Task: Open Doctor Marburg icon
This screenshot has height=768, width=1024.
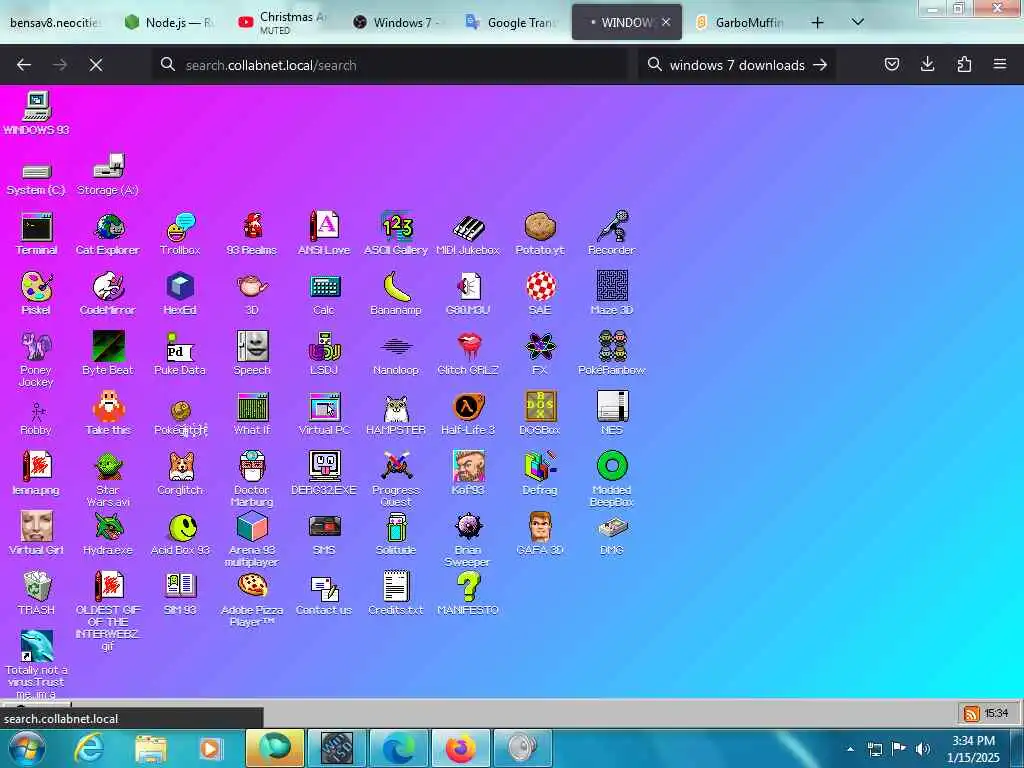Action: pos(252,479)
